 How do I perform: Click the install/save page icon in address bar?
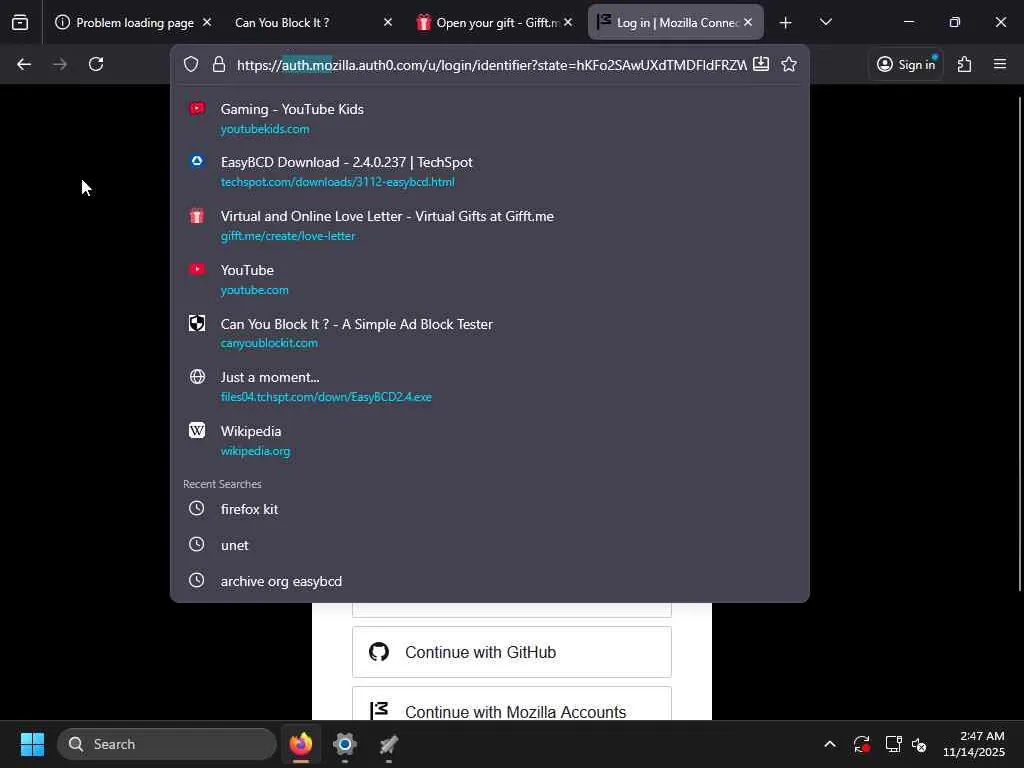click(x=761, y=64)
